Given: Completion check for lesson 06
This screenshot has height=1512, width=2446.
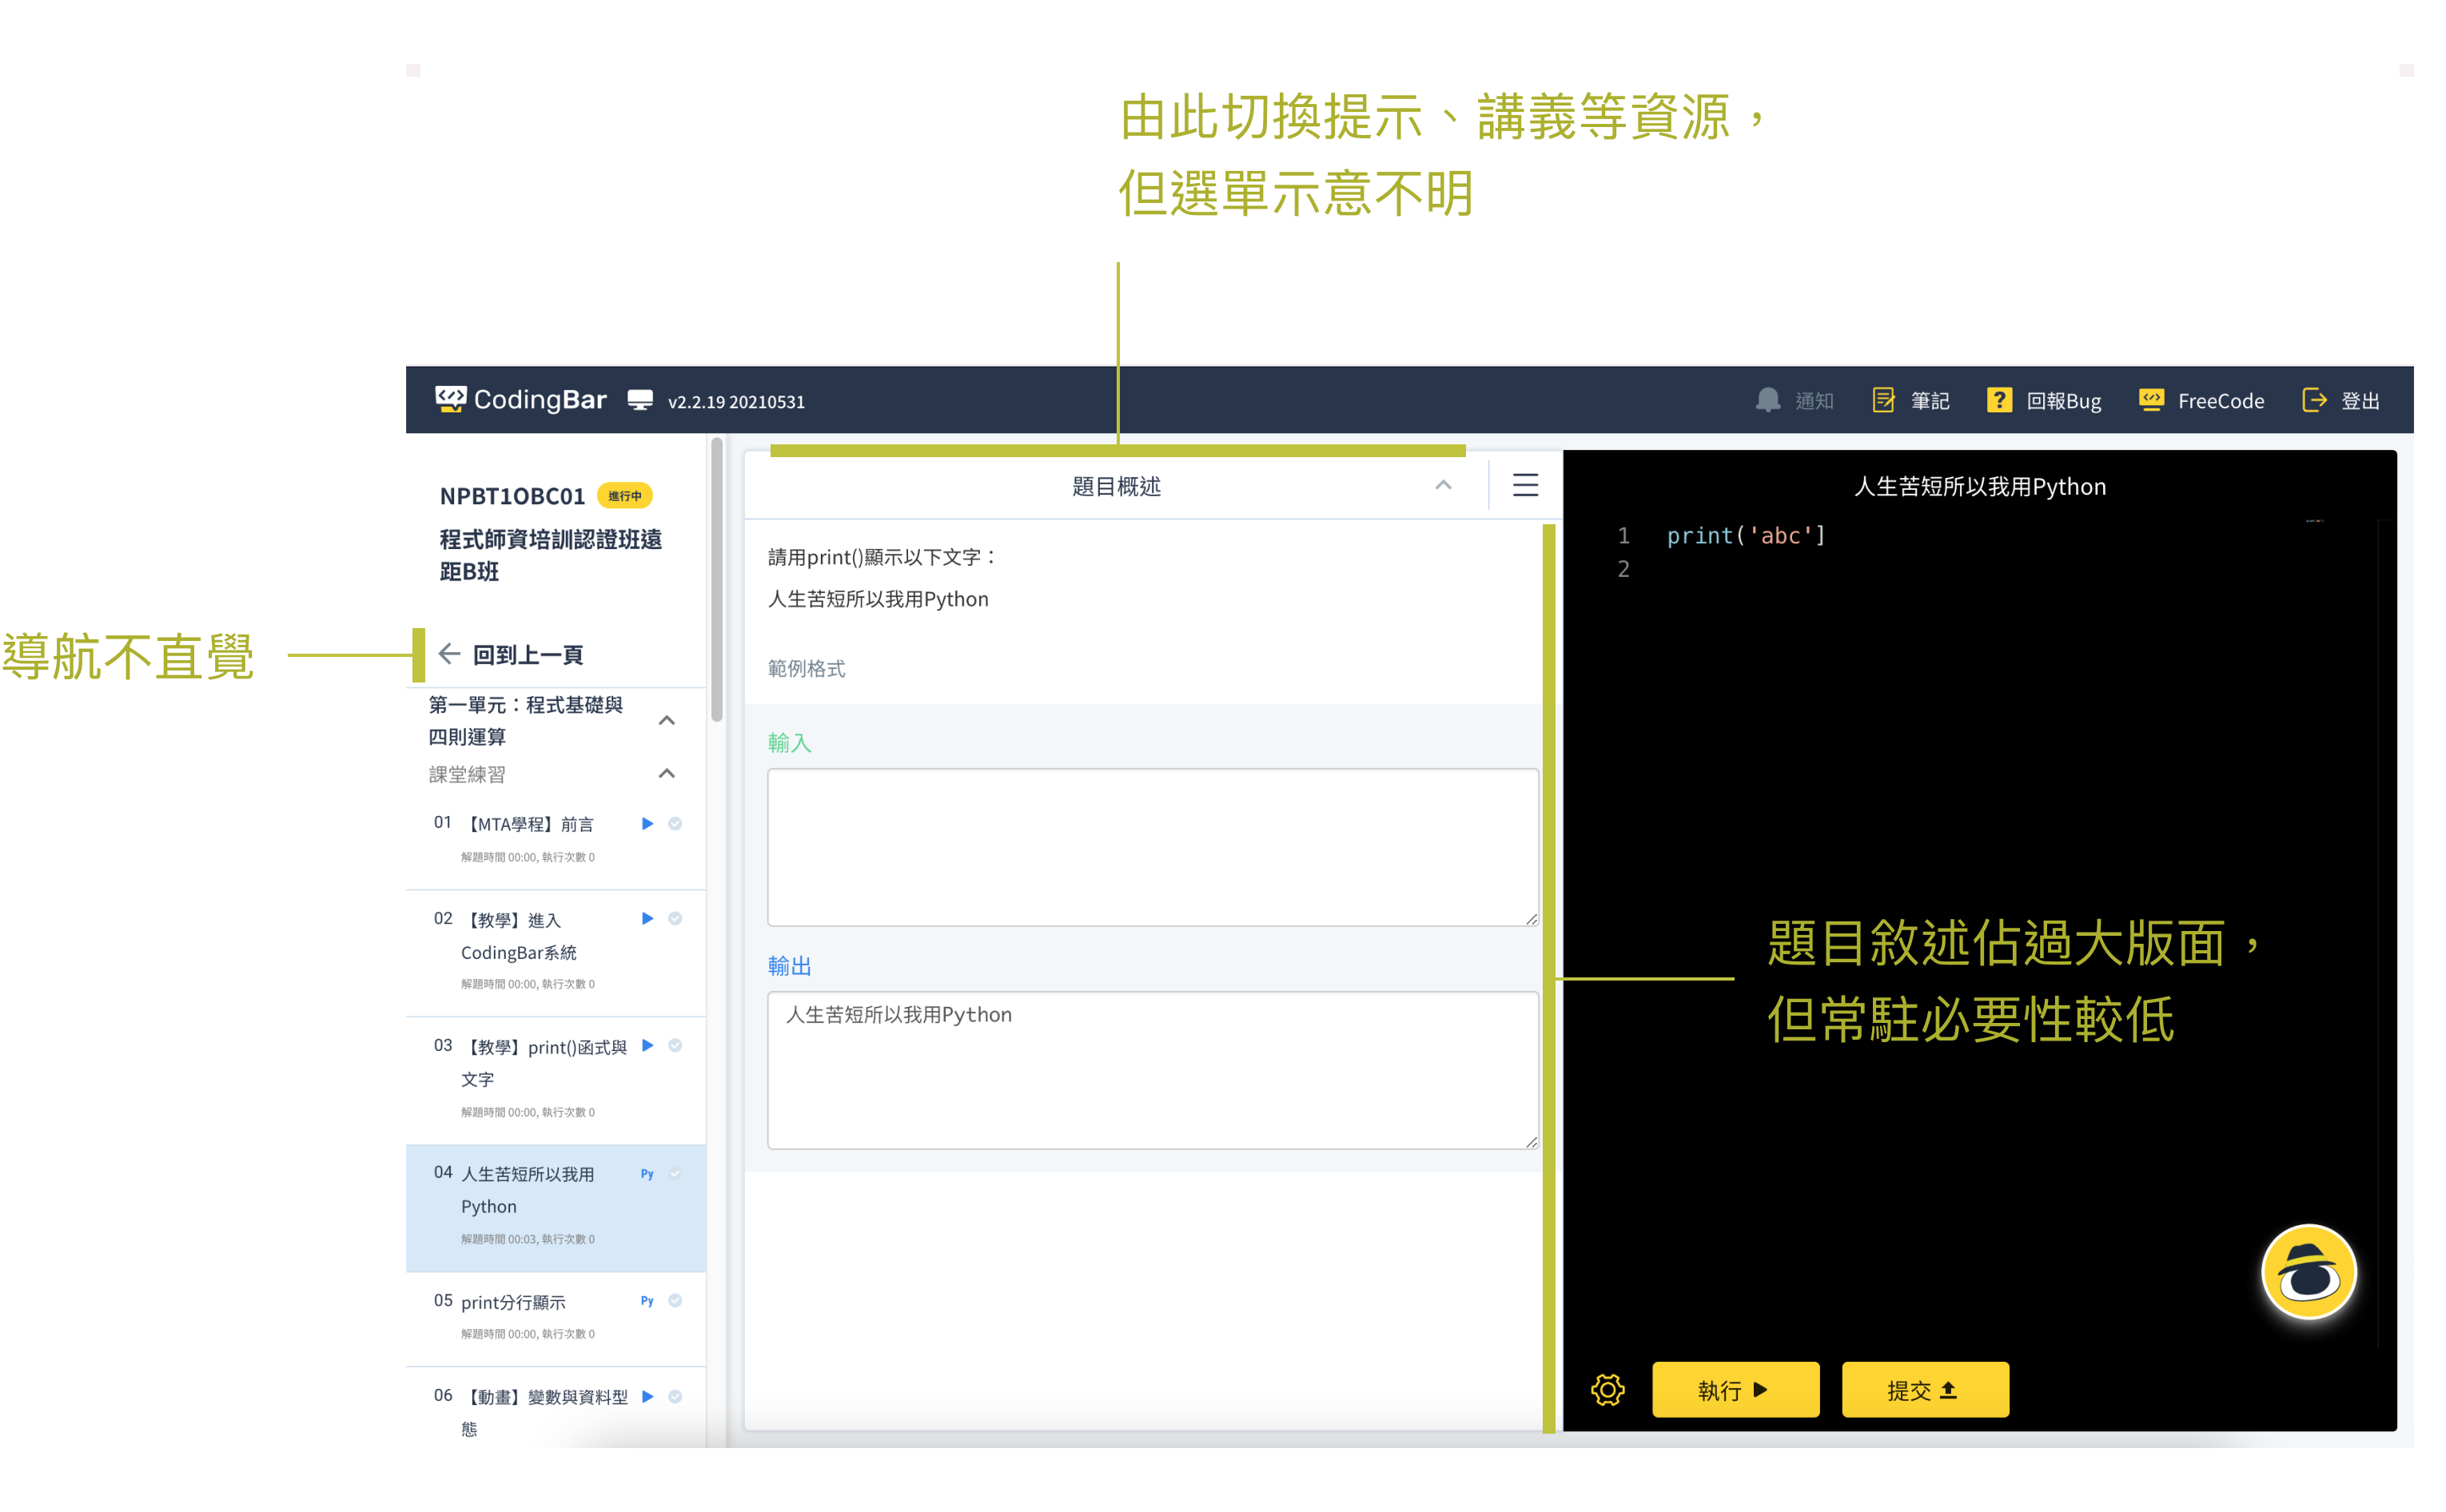Looking at the screenshot, I should [x=675, y=1396].
